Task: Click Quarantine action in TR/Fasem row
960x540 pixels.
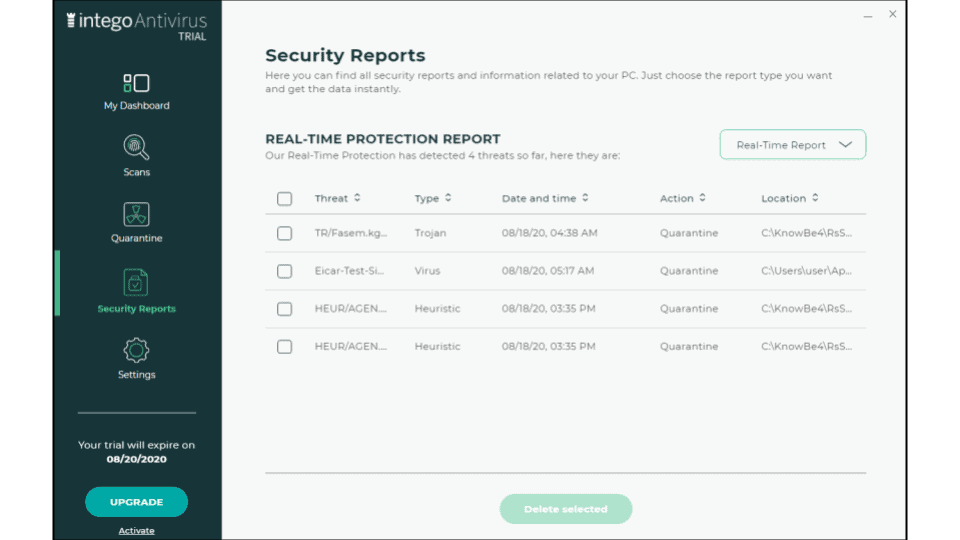Action: click(689, 233)
